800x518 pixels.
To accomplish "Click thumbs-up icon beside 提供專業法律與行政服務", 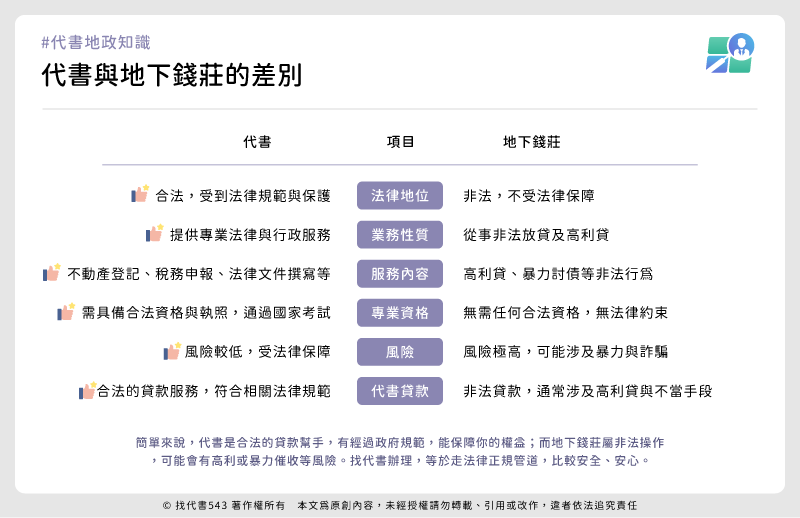I will (154, 234).
